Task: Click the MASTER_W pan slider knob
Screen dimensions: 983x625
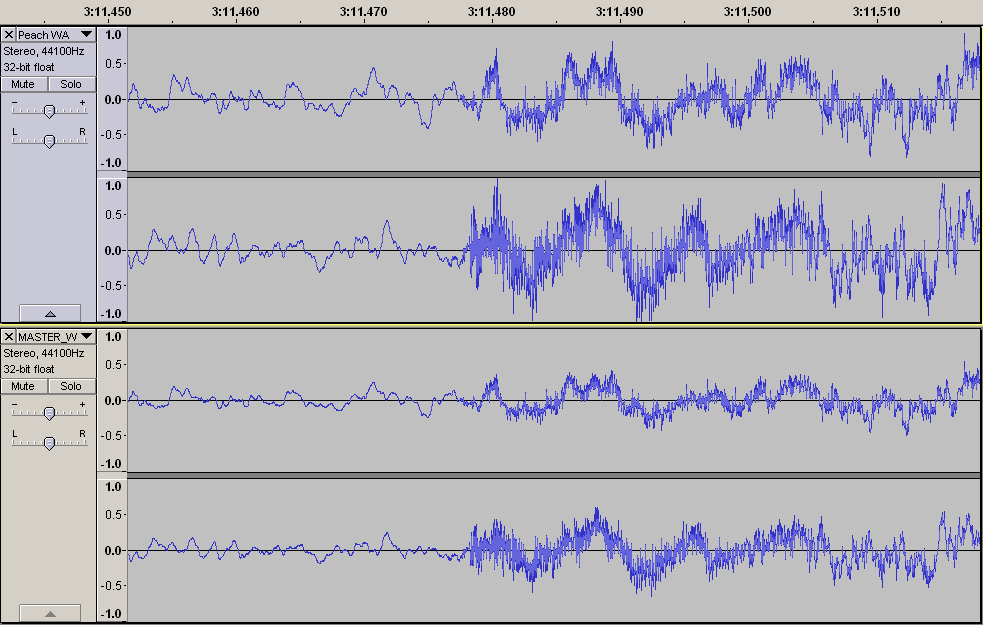Action: (49, 443)
